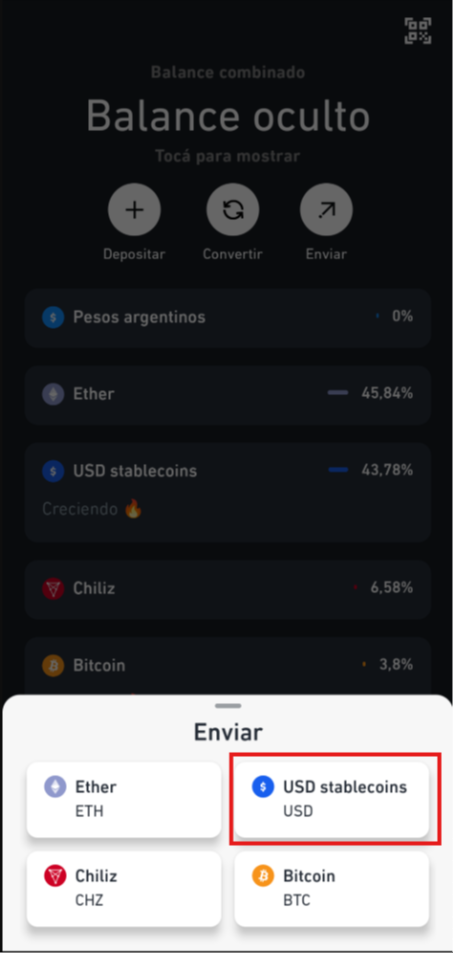Tap the Convertir refresh arrows icon

[x=233, y=210]
